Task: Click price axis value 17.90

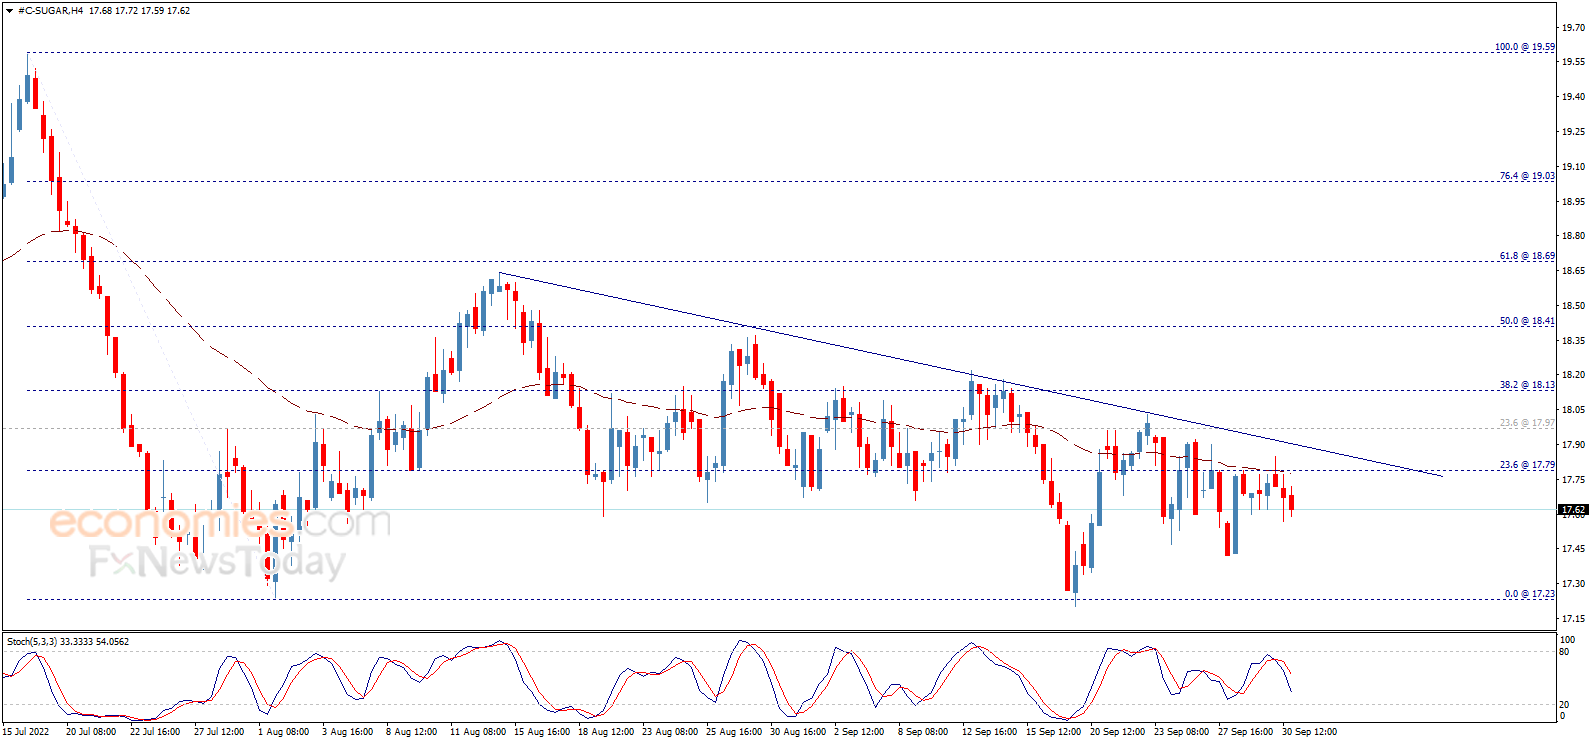Action: tap(1573, 445)
